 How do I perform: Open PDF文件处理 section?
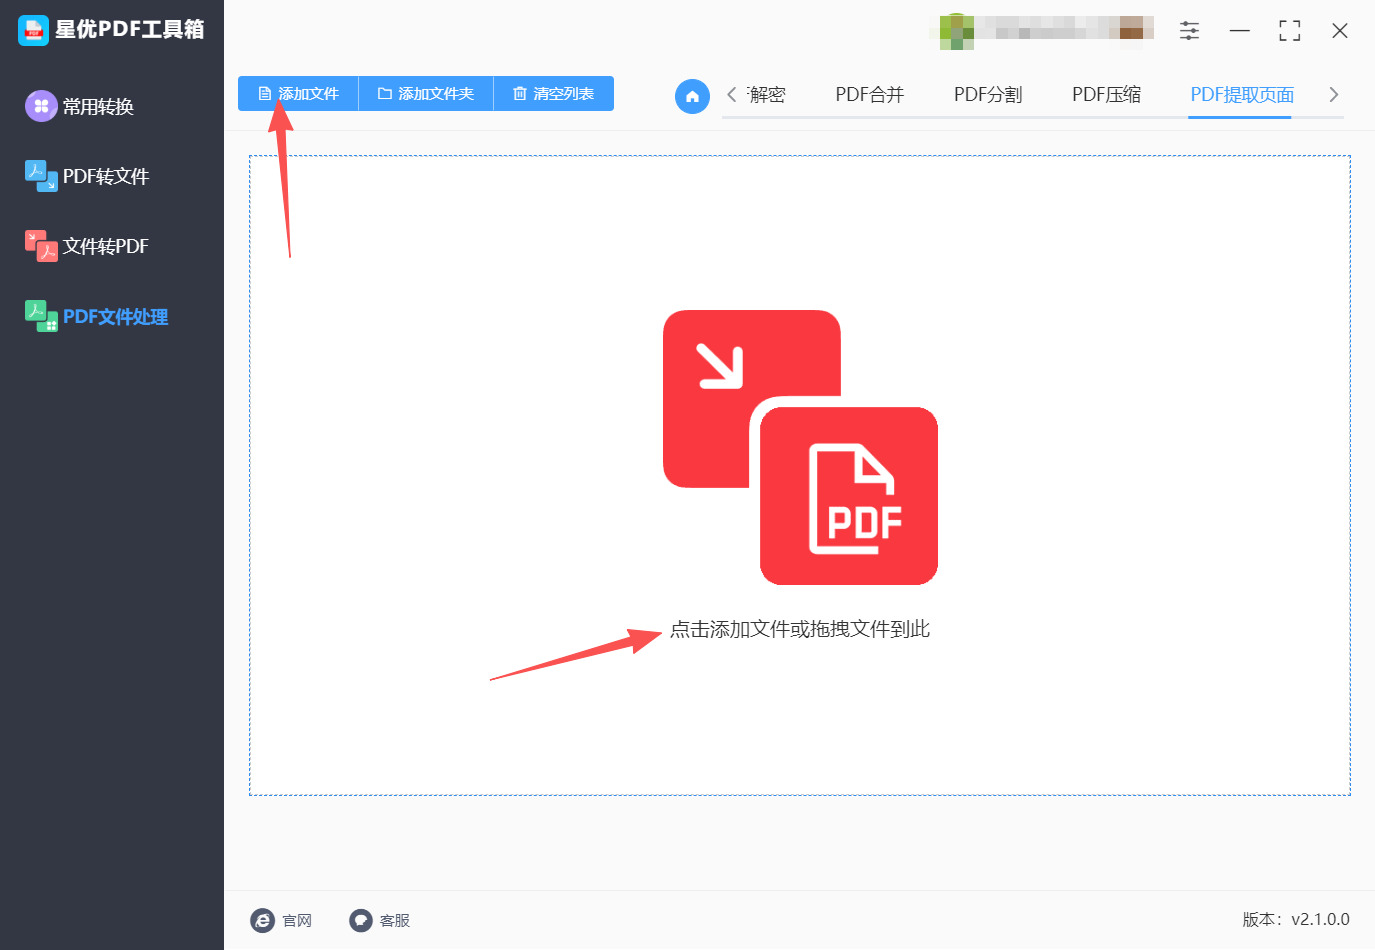tap(97, 316)
